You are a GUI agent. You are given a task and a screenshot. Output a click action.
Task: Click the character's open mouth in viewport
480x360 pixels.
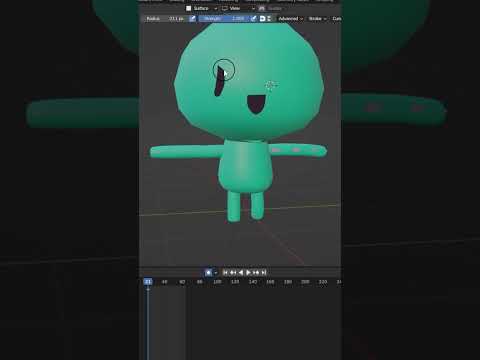[x=256, y=104]
